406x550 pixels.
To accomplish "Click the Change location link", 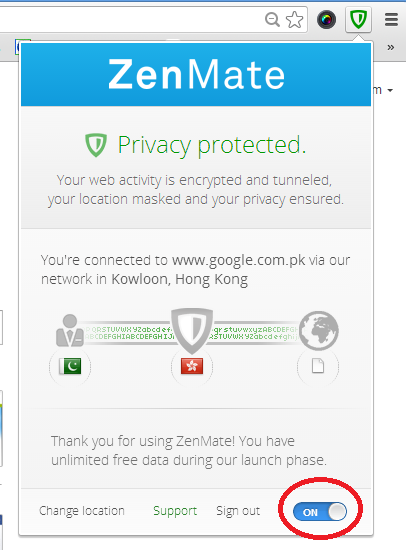I will (x=82, y=511).
